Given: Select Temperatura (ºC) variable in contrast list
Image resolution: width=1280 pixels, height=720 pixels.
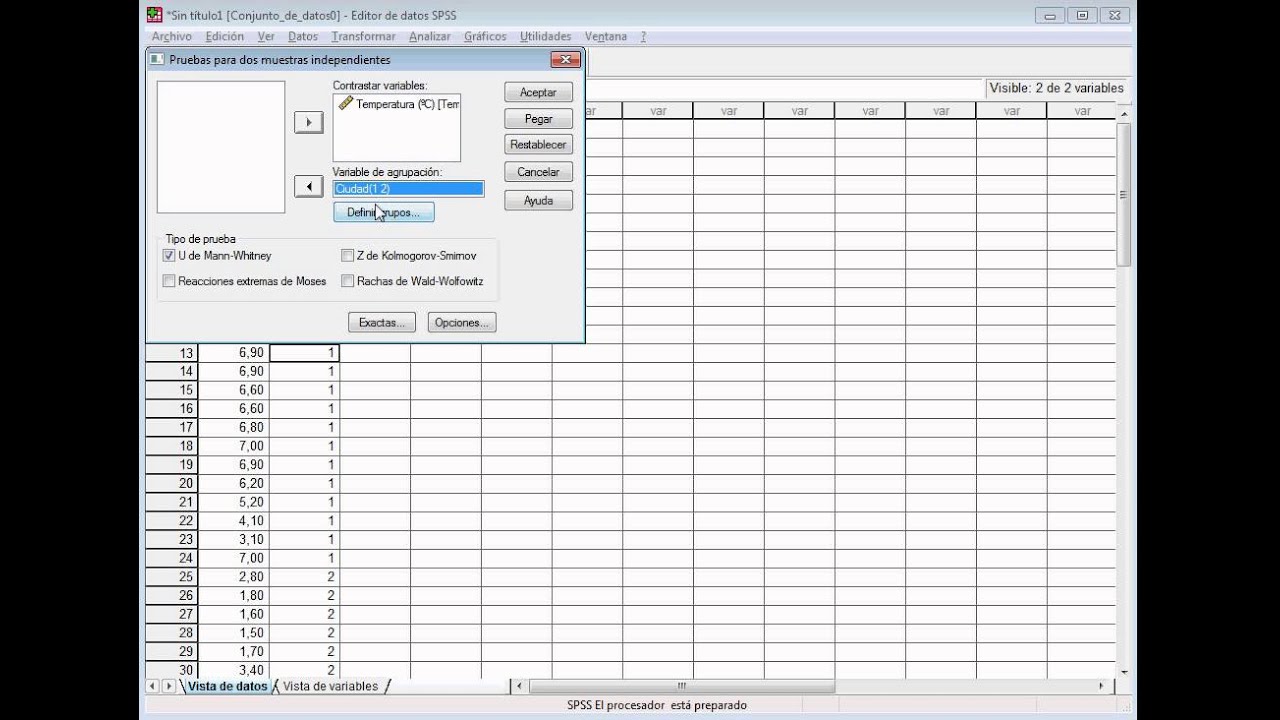Looking at the screenshot, I should coord(399,104).
